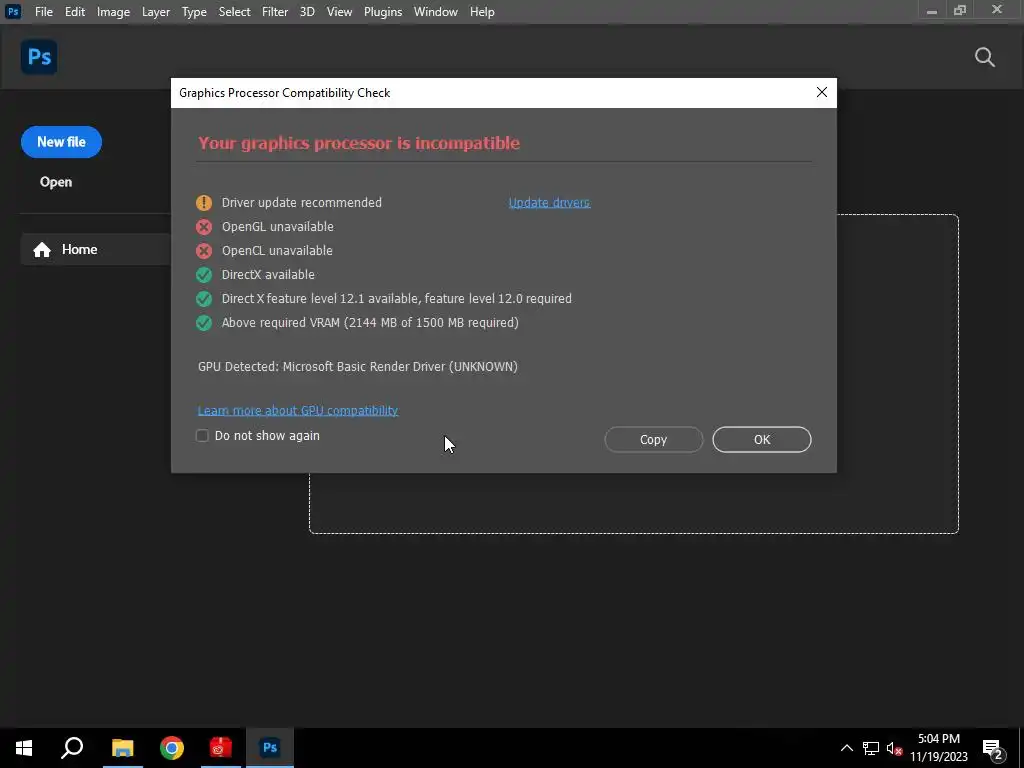Click the GPU Detected Microsoft Basic Render Driver text
Screen dimensions: 1024x768
tap(358, 366)
